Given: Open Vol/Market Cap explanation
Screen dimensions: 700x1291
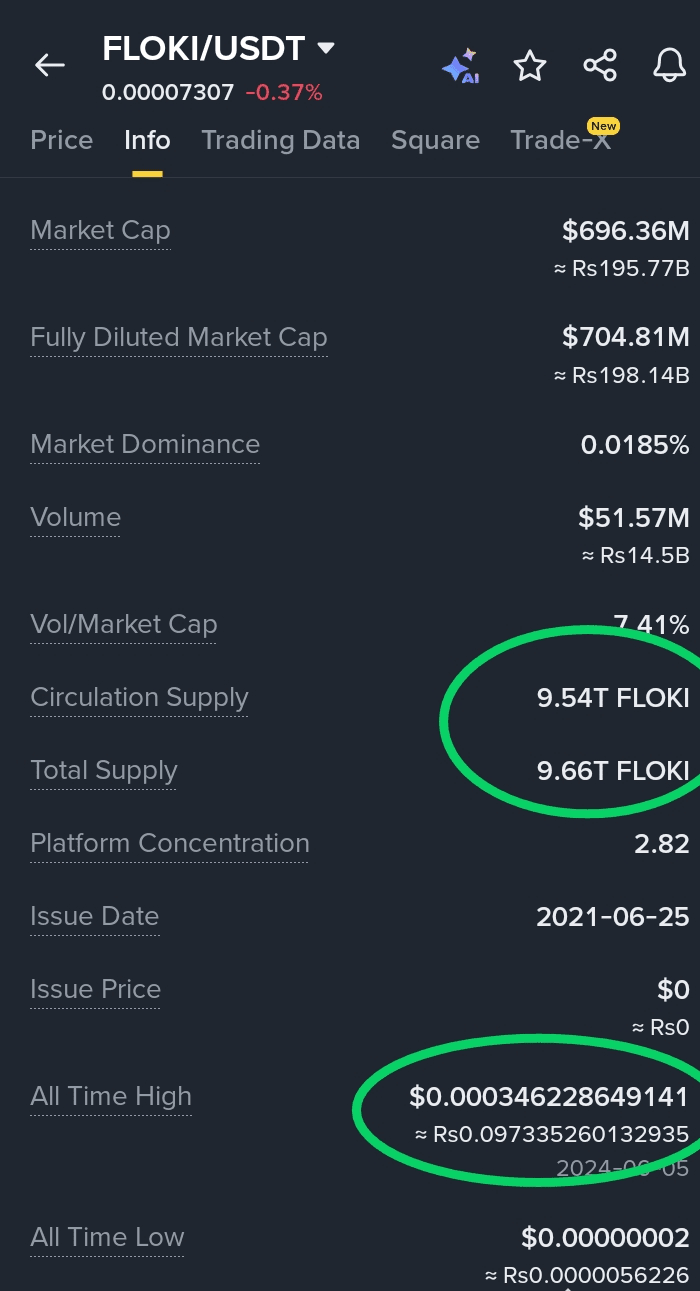Looking at the screenshot, I should click(124, 624).
